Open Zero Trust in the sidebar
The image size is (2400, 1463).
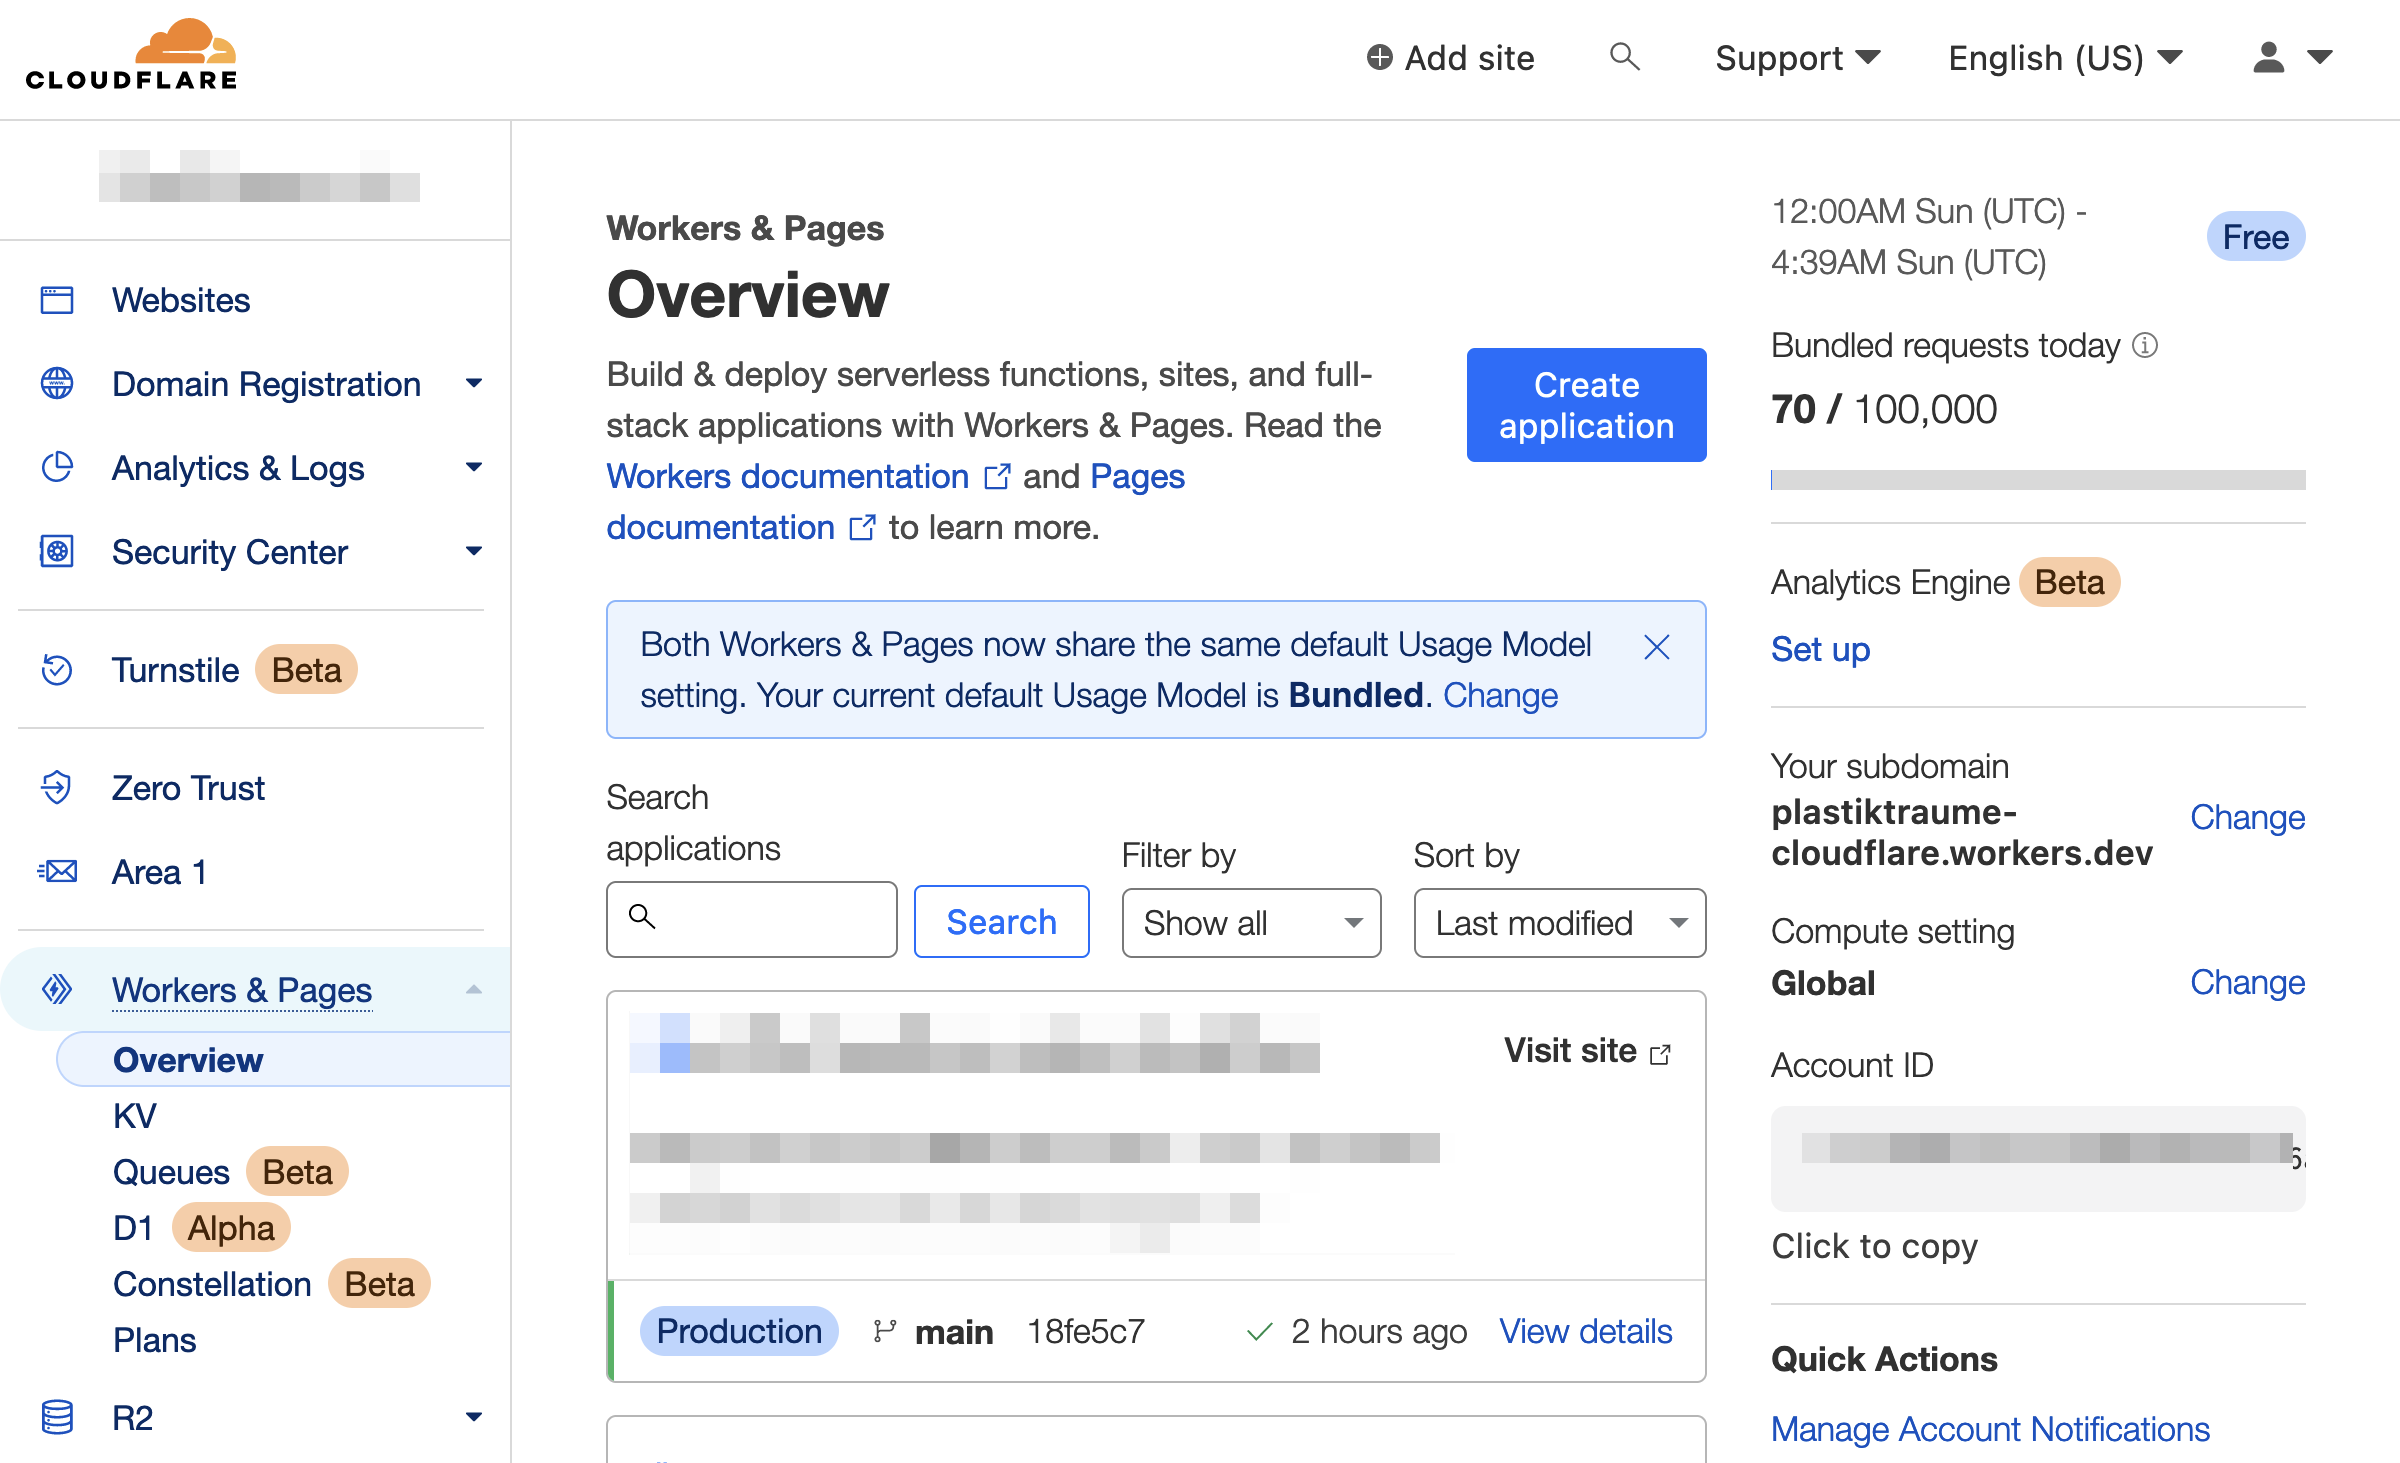click(x=188, y=787)
